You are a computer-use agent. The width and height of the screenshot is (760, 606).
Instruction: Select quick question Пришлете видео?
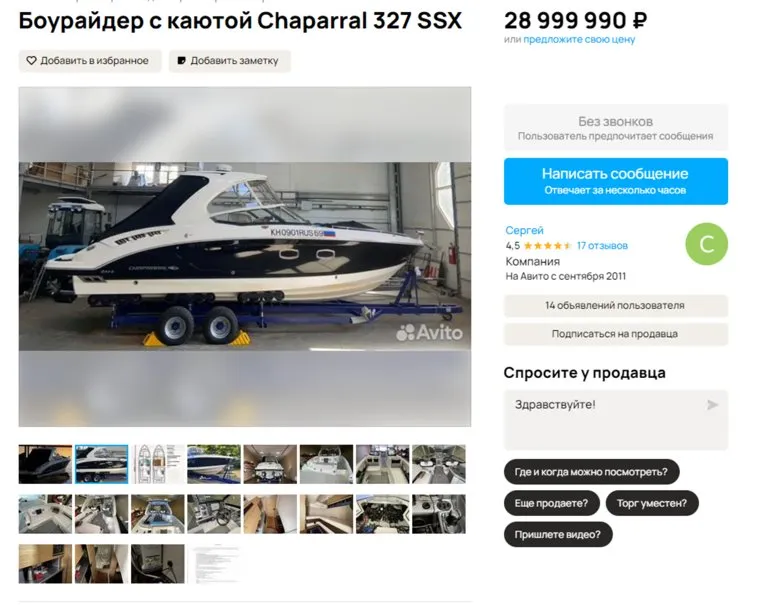558,534
